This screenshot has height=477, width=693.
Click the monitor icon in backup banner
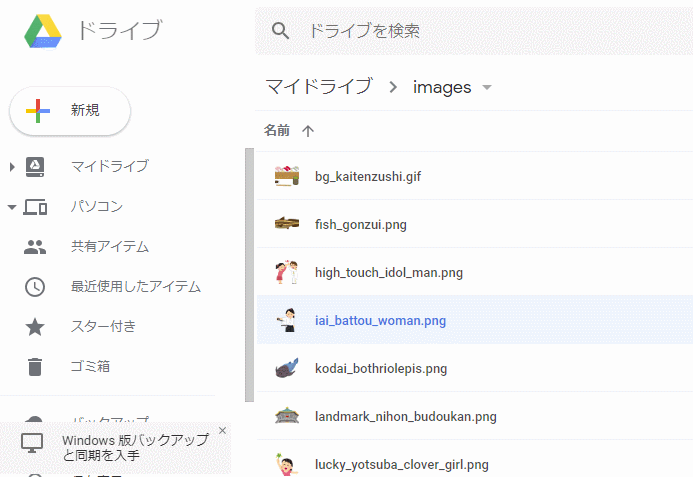(x=33, y=443)
